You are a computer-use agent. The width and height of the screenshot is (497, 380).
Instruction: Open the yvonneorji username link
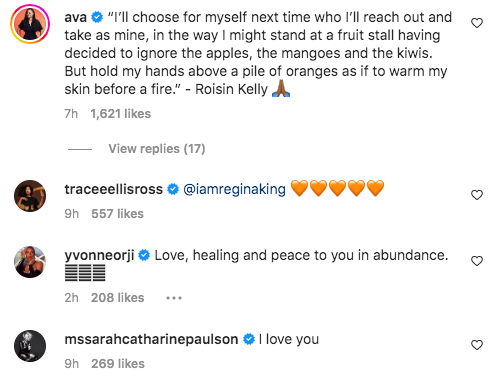pyautogui.click(x=99, y=255)
